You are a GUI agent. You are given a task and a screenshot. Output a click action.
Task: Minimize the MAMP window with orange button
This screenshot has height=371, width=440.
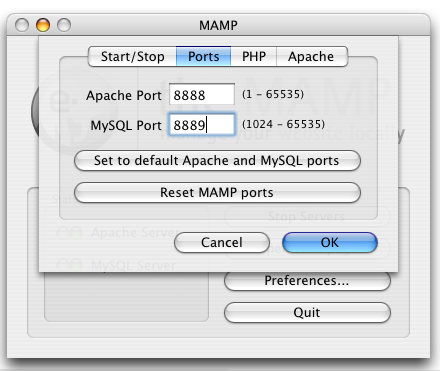43,25
